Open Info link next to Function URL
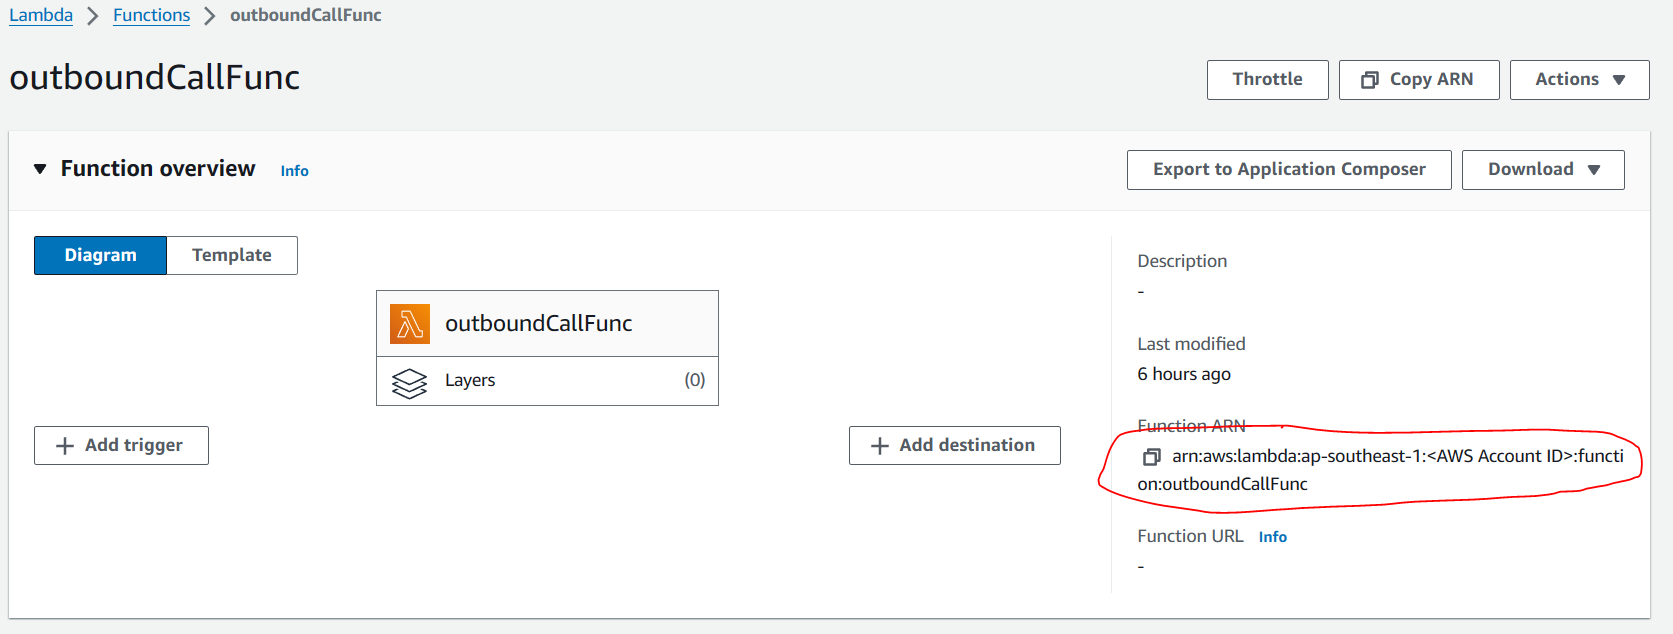The image size is (1673, 634). 1272,537
